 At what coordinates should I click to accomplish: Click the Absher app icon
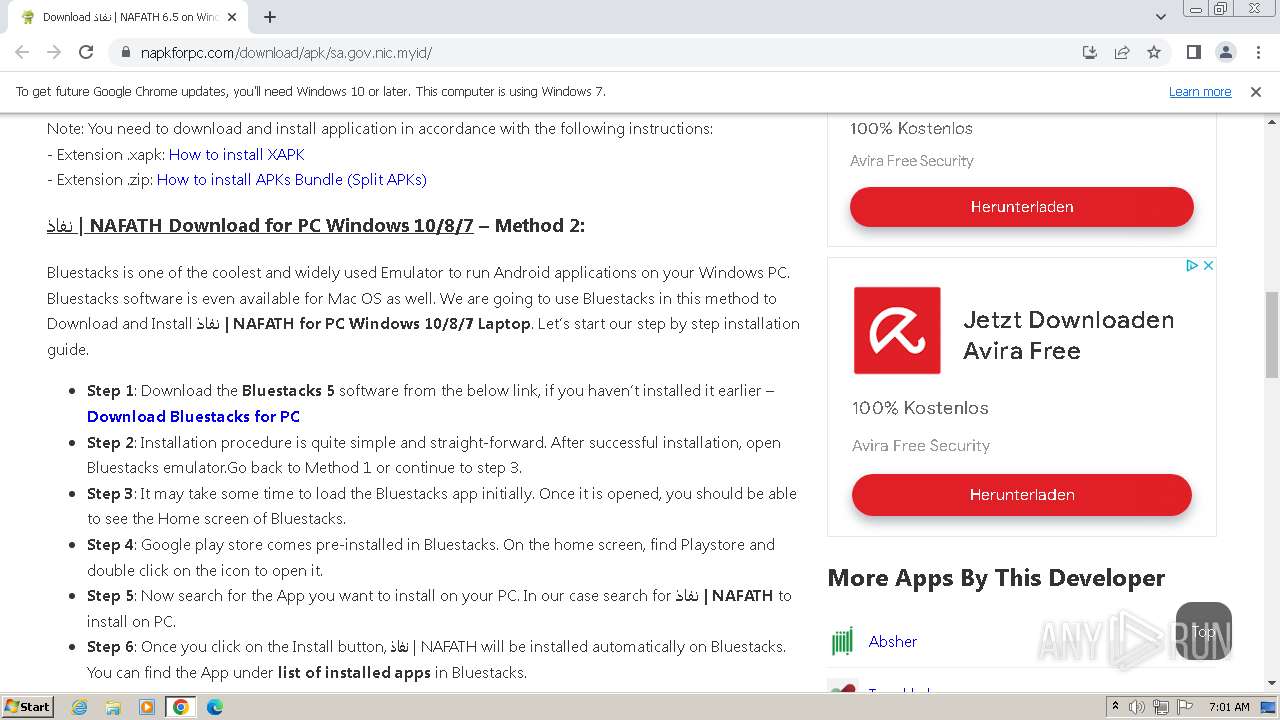click(x=843, y=641)
